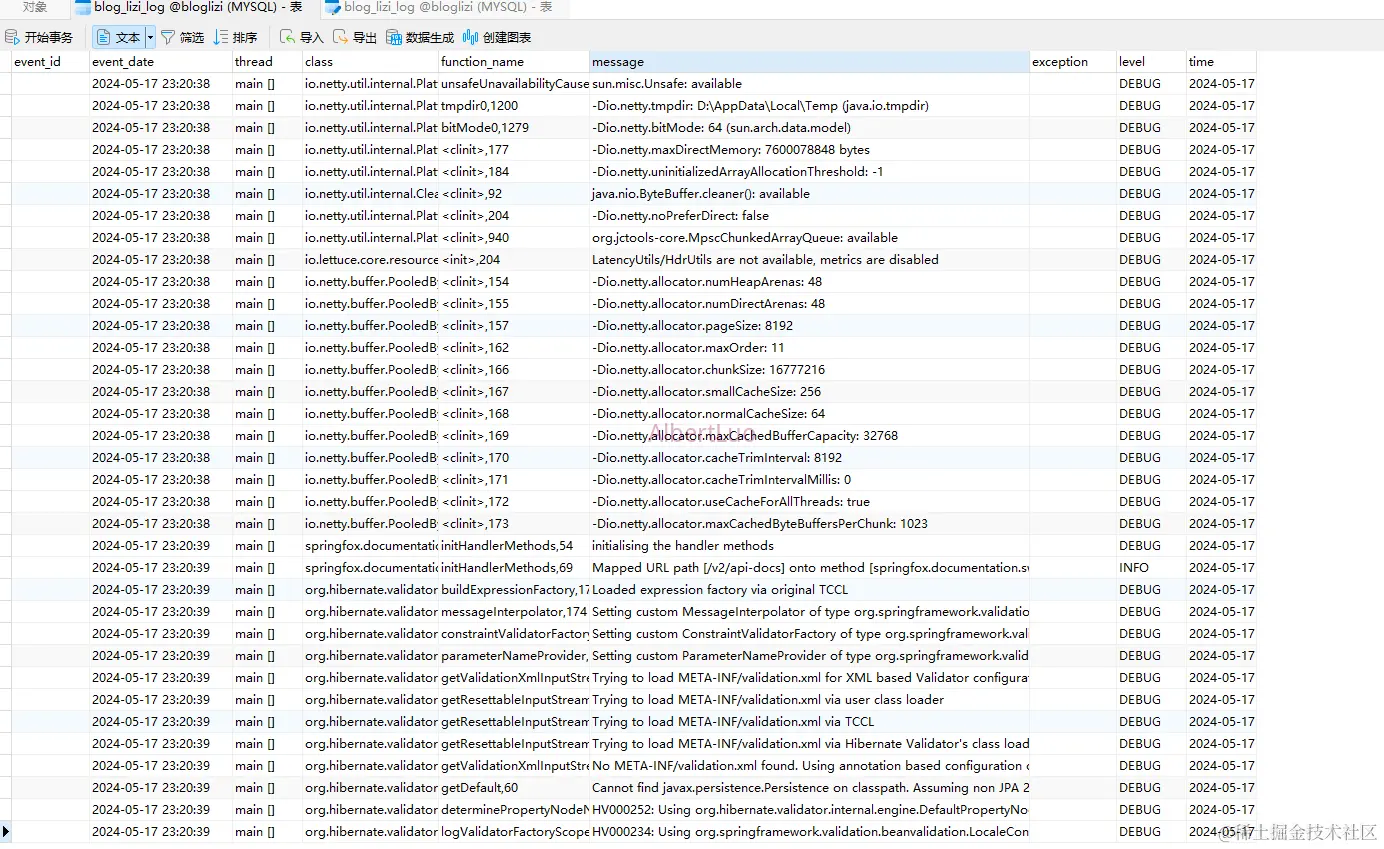Screen dimensions: 1384x849
Task: Click the '<clinit>,162' function_name cell
Action: tap(514, 348)
